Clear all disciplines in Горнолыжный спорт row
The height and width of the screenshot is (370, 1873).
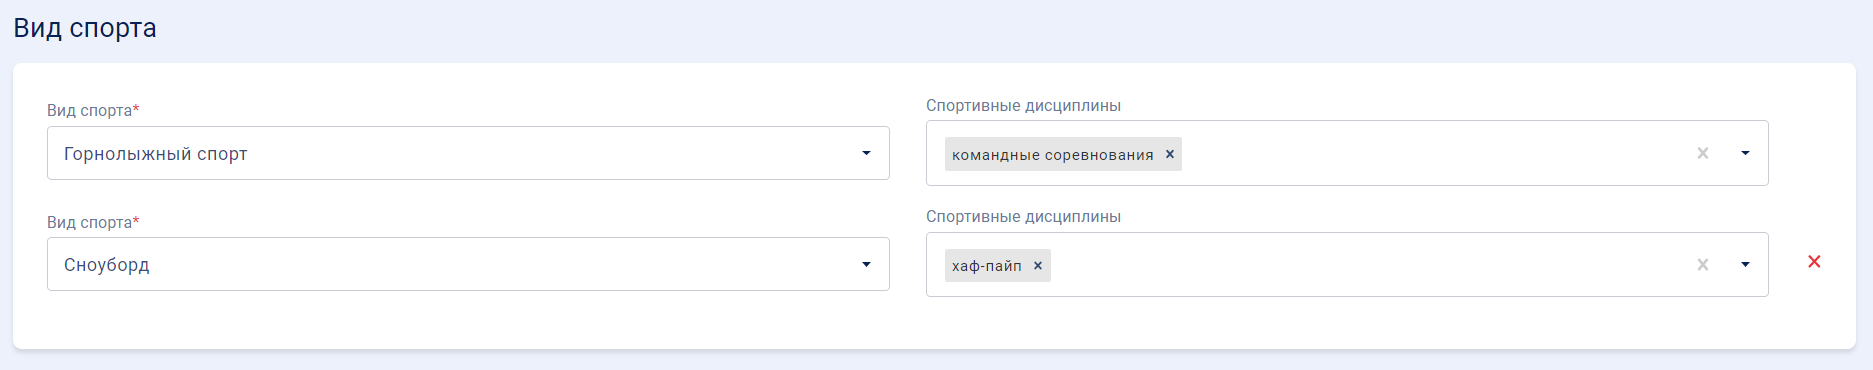pos(1703,153)
